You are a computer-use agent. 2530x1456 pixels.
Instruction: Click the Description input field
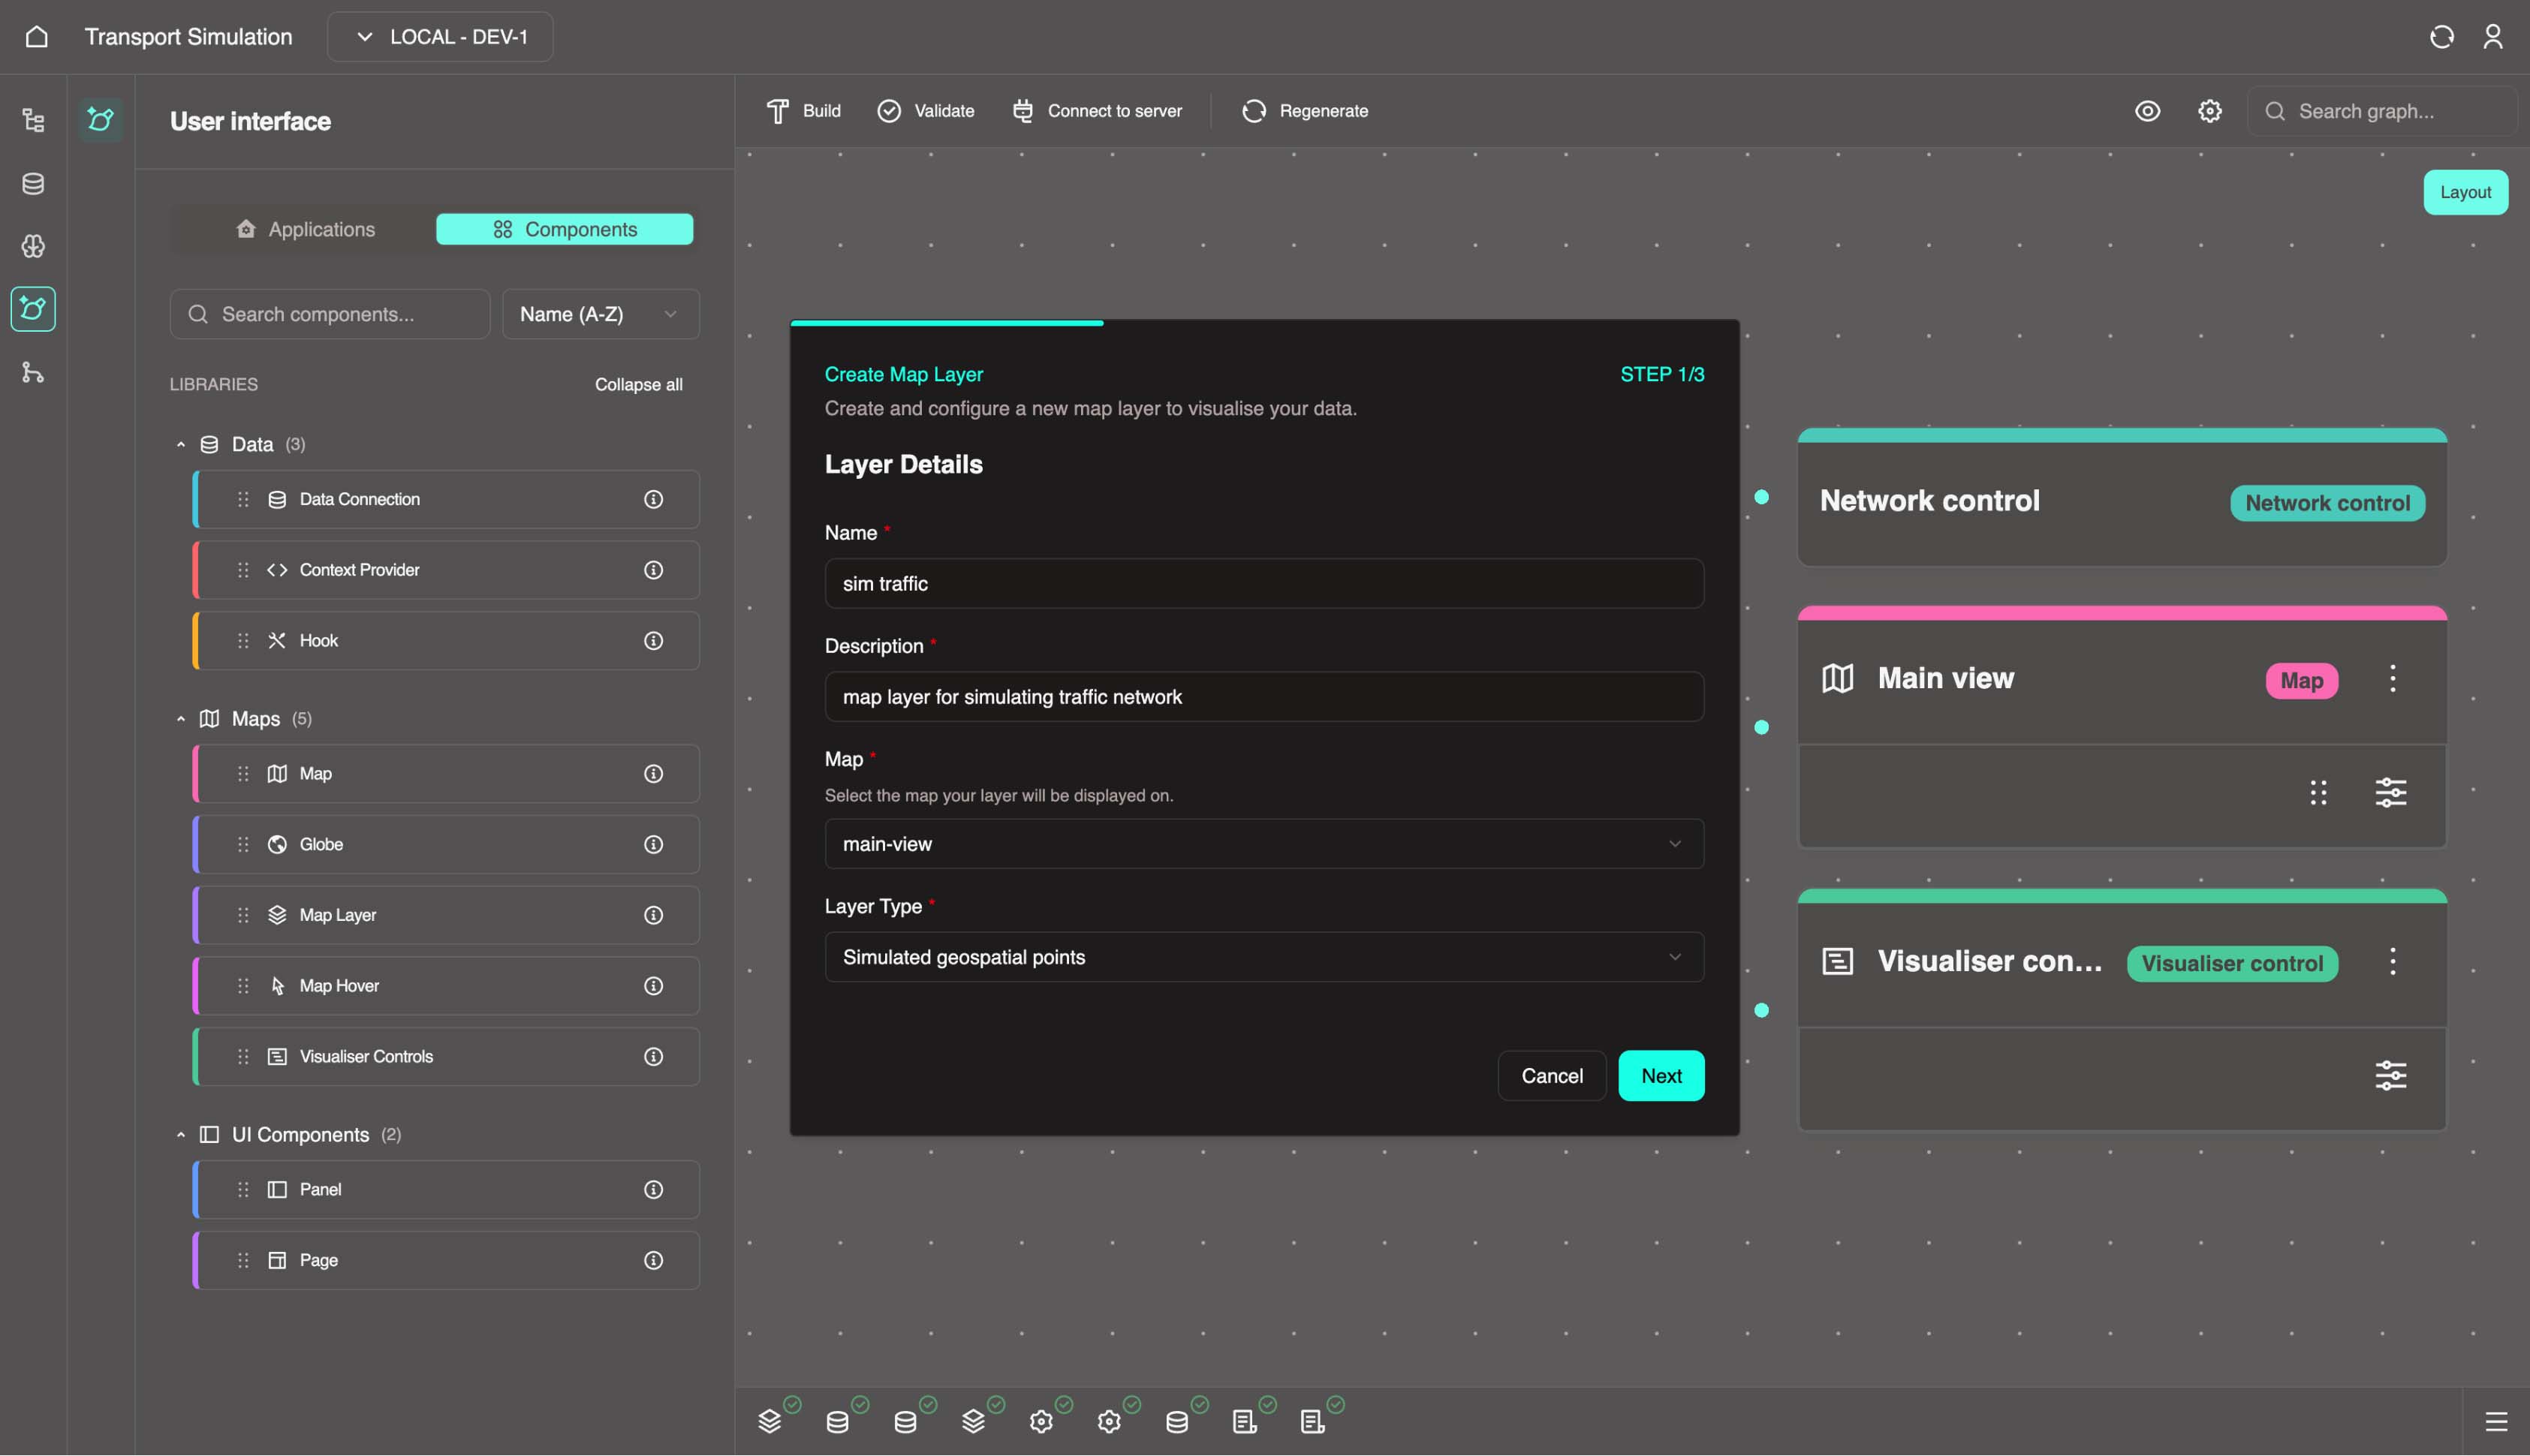click(x=1264, y=696)
